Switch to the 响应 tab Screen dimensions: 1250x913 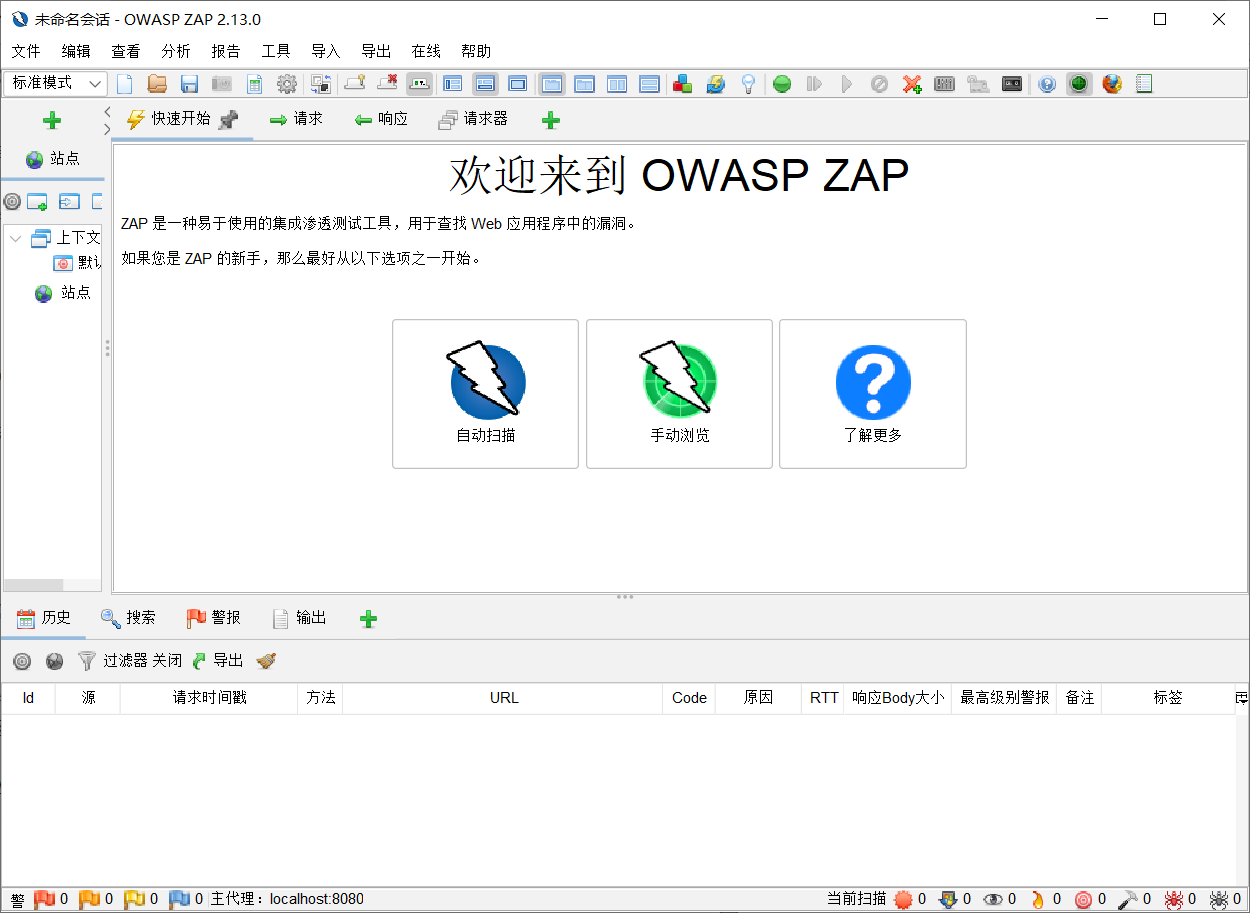tap(381, 119)
